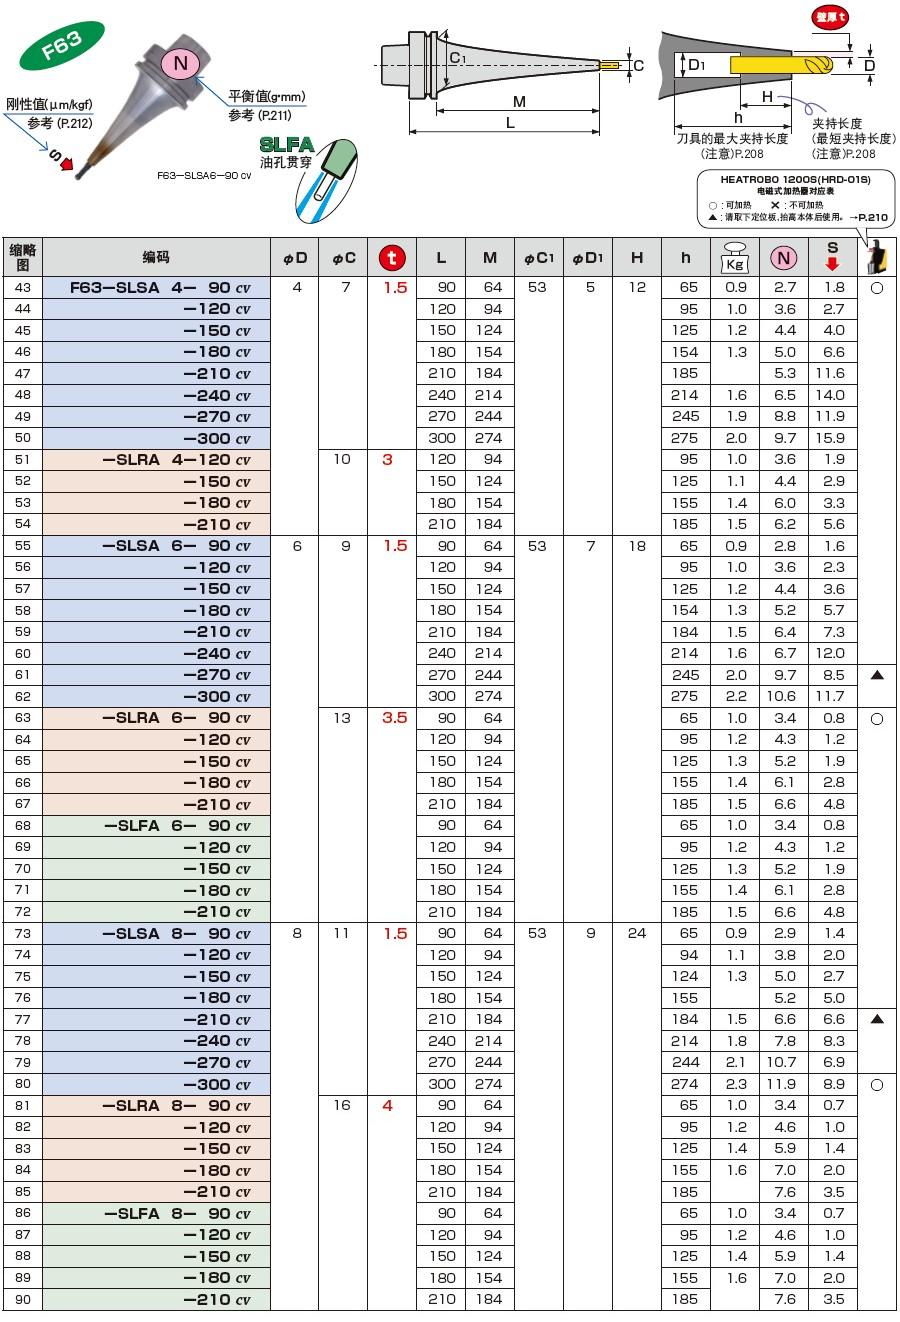Click the 刚性值(μm/kgf) label
The height and width of the screenshot is (1322, 900).
[x=50, y=104]
